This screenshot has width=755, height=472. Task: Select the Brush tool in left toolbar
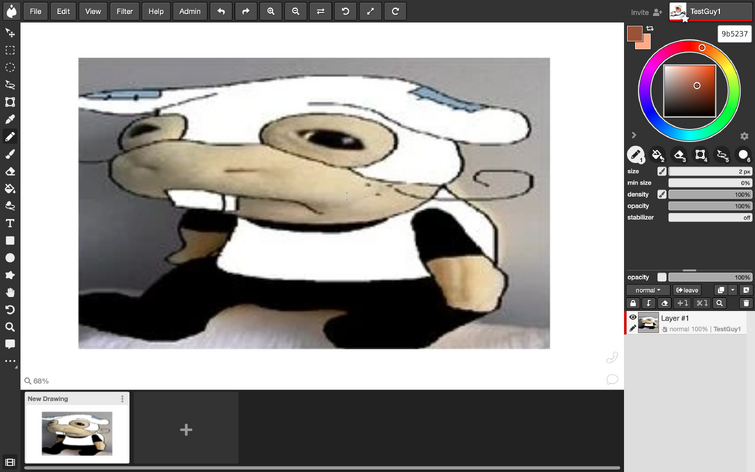(x=10, y=154)
